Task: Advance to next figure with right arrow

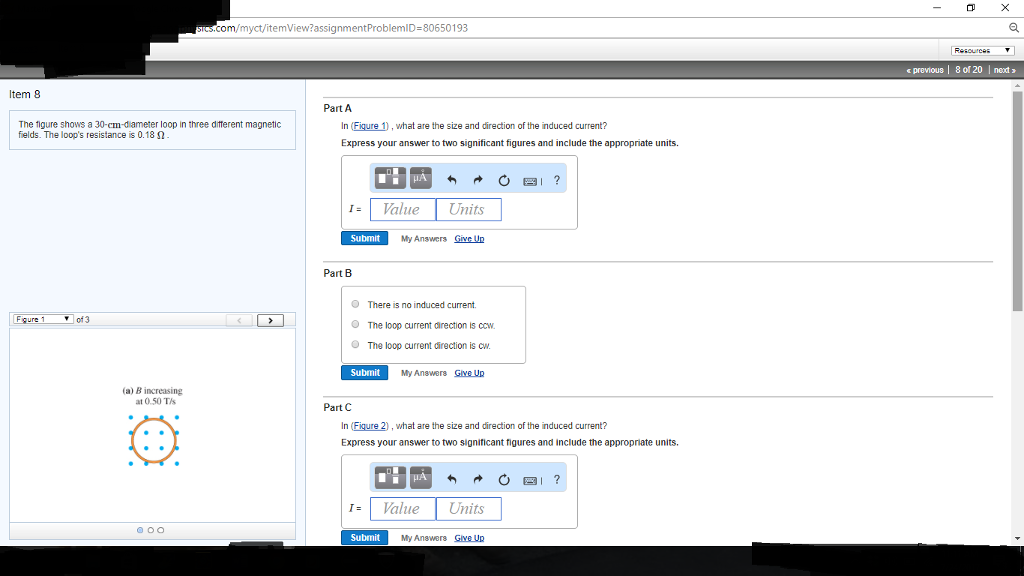Action: (x=271, y=319)
